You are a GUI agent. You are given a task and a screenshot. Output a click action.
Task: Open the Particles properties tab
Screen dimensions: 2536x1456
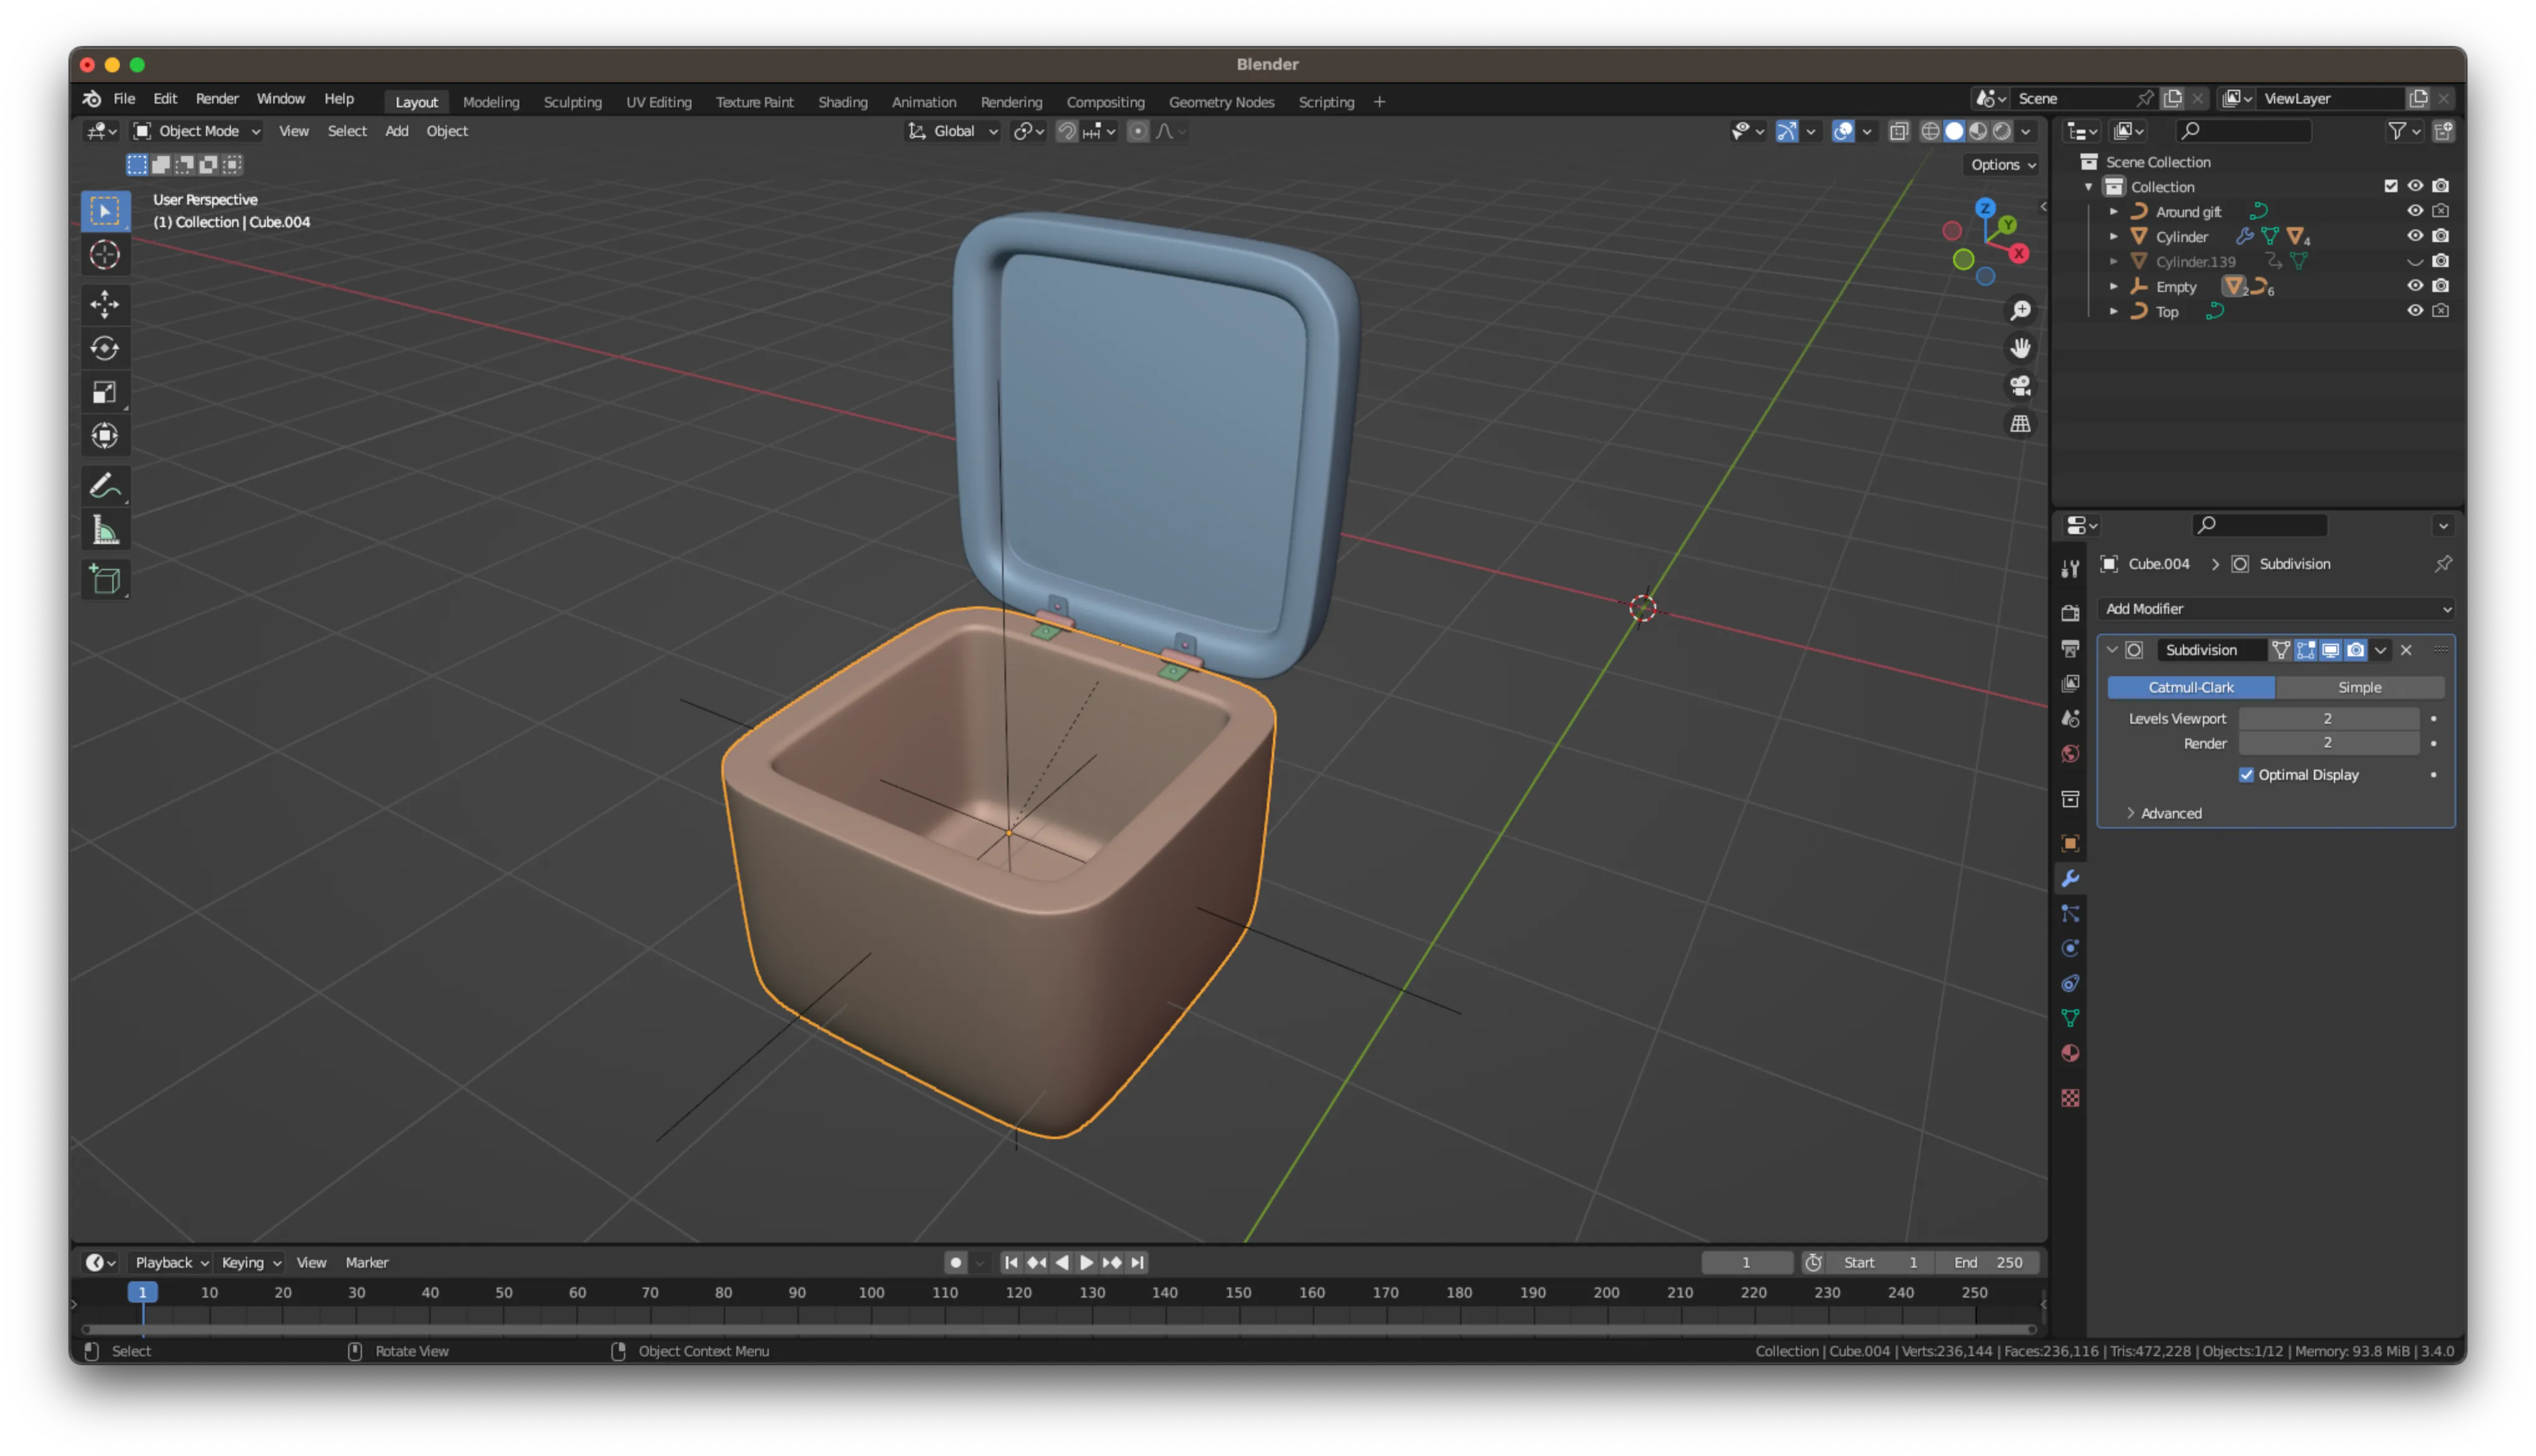2070,914
